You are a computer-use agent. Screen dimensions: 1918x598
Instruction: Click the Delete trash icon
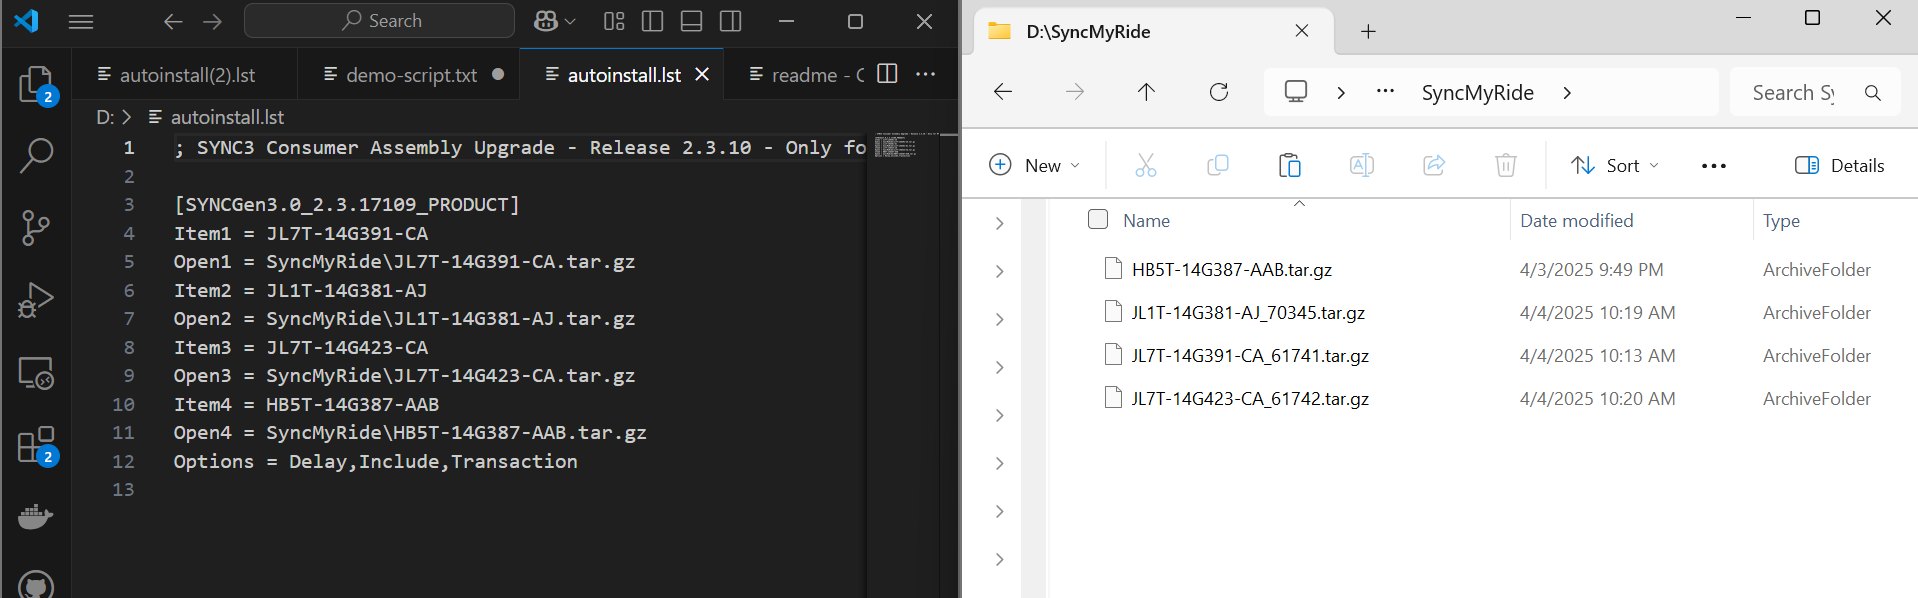coord(1506,165)
